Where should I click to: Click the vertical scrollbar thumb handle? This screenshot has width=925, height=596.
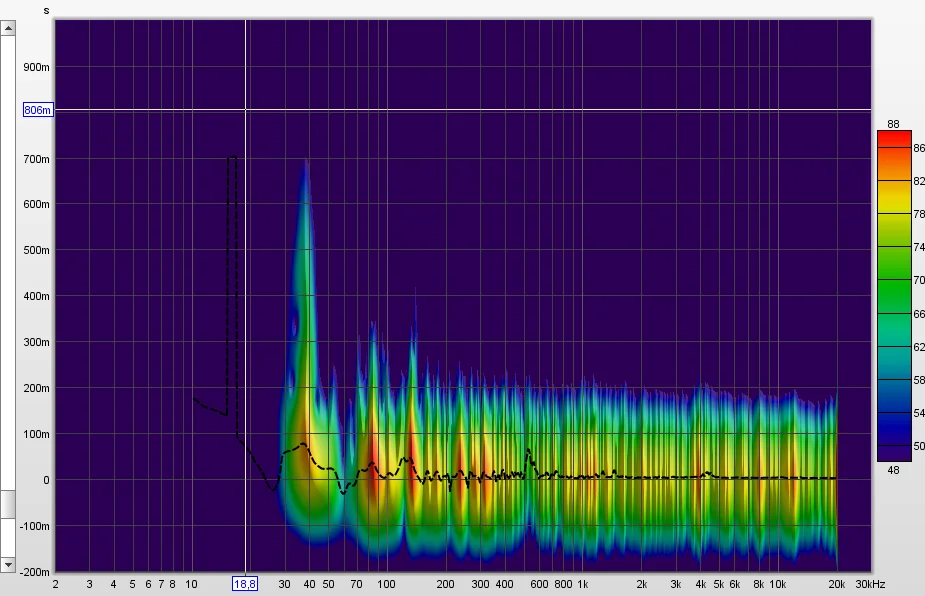pos(8,504)
